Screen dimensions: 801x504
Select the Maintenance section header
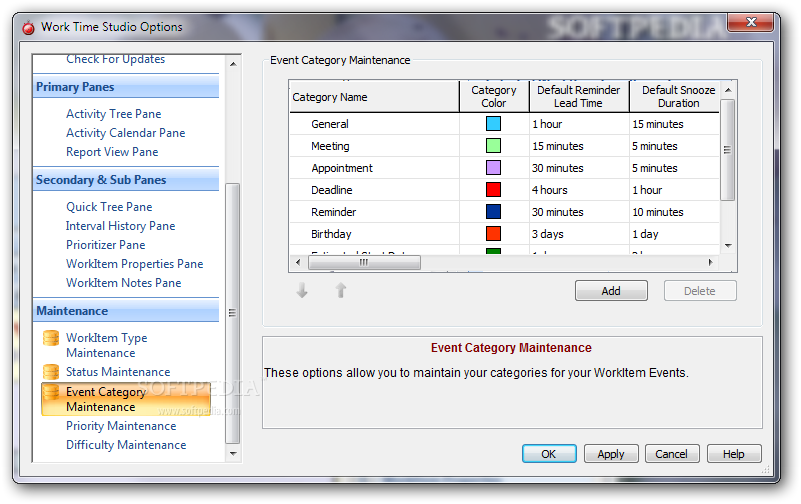126,310
